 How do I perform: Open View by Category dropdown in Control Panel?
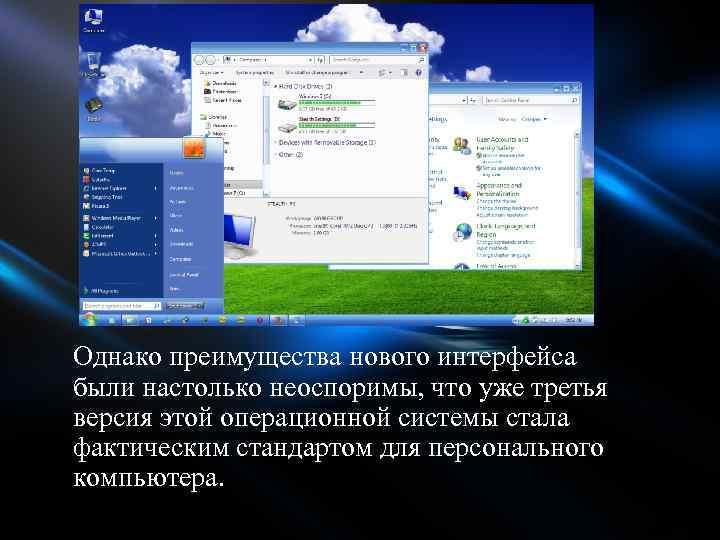(x=534, y=119)
